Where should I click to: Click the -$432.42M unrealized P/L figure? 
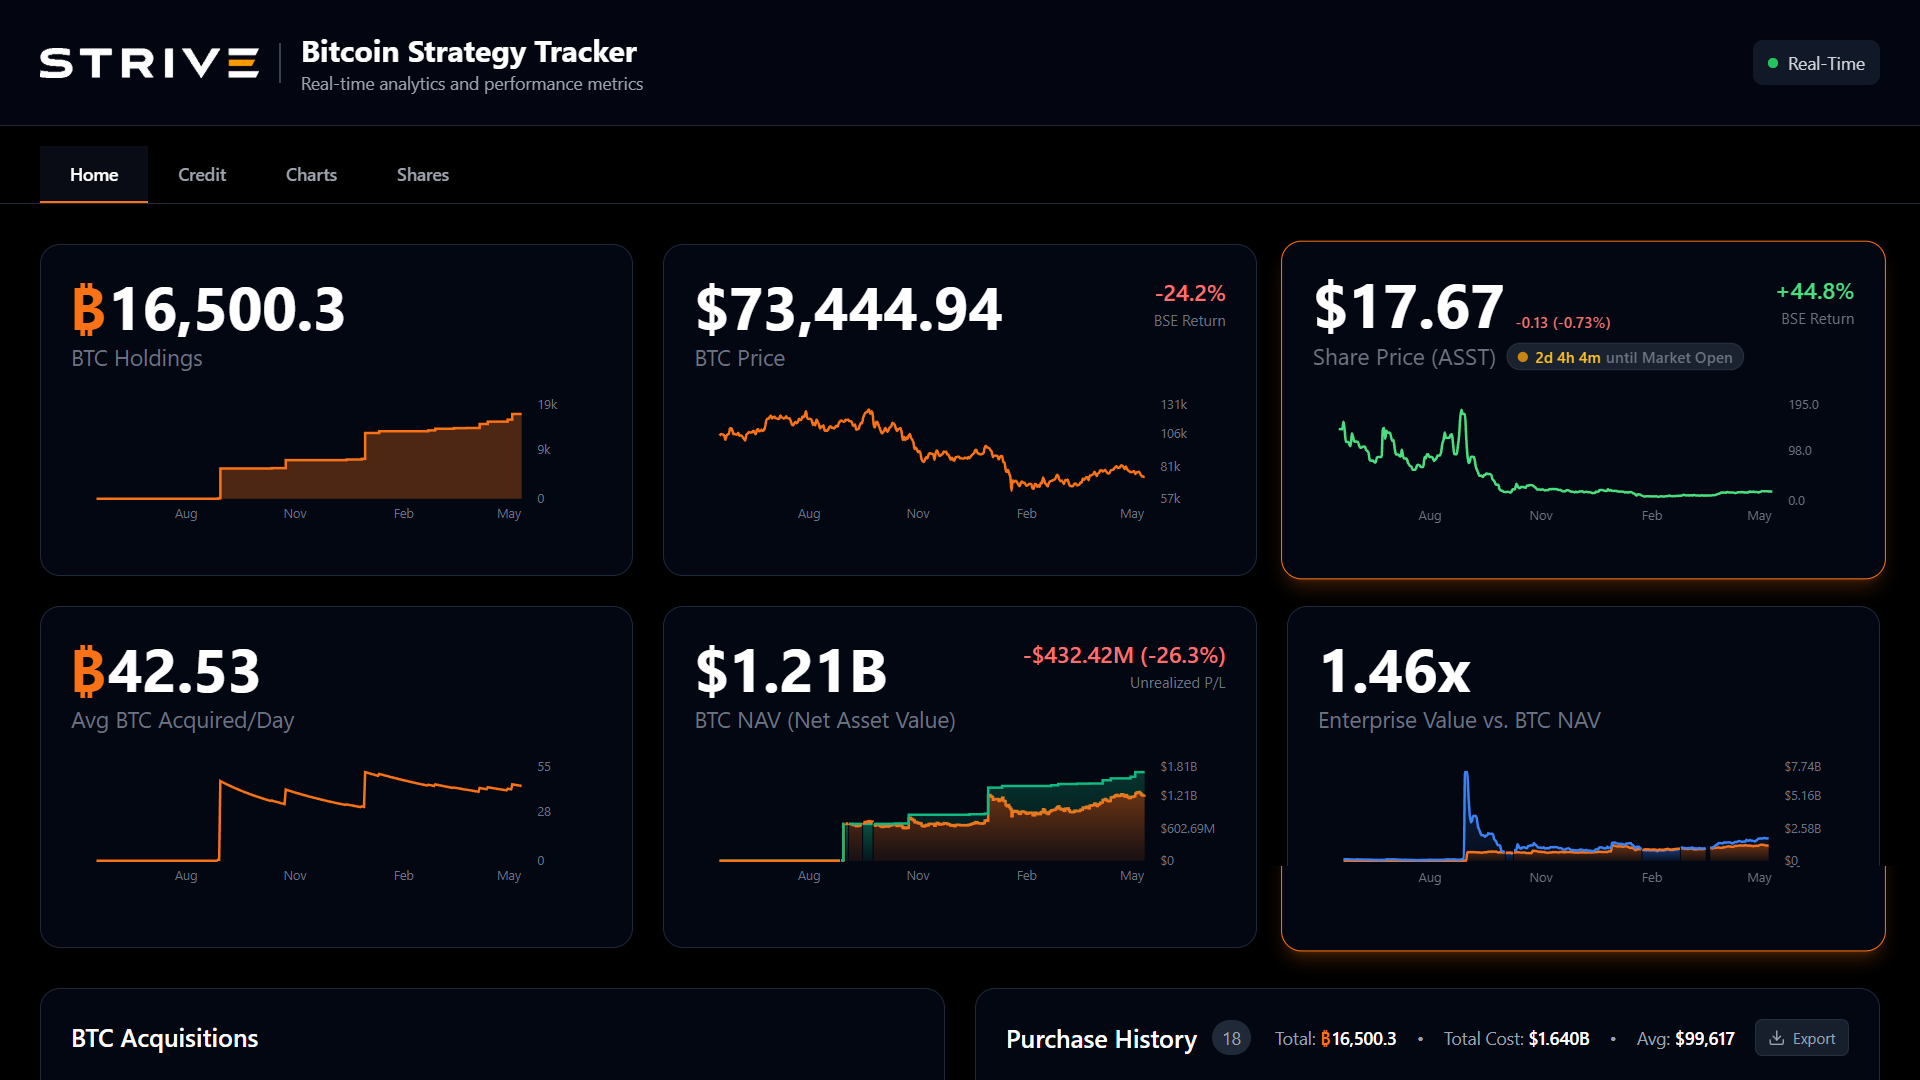tap(1124, 655)
